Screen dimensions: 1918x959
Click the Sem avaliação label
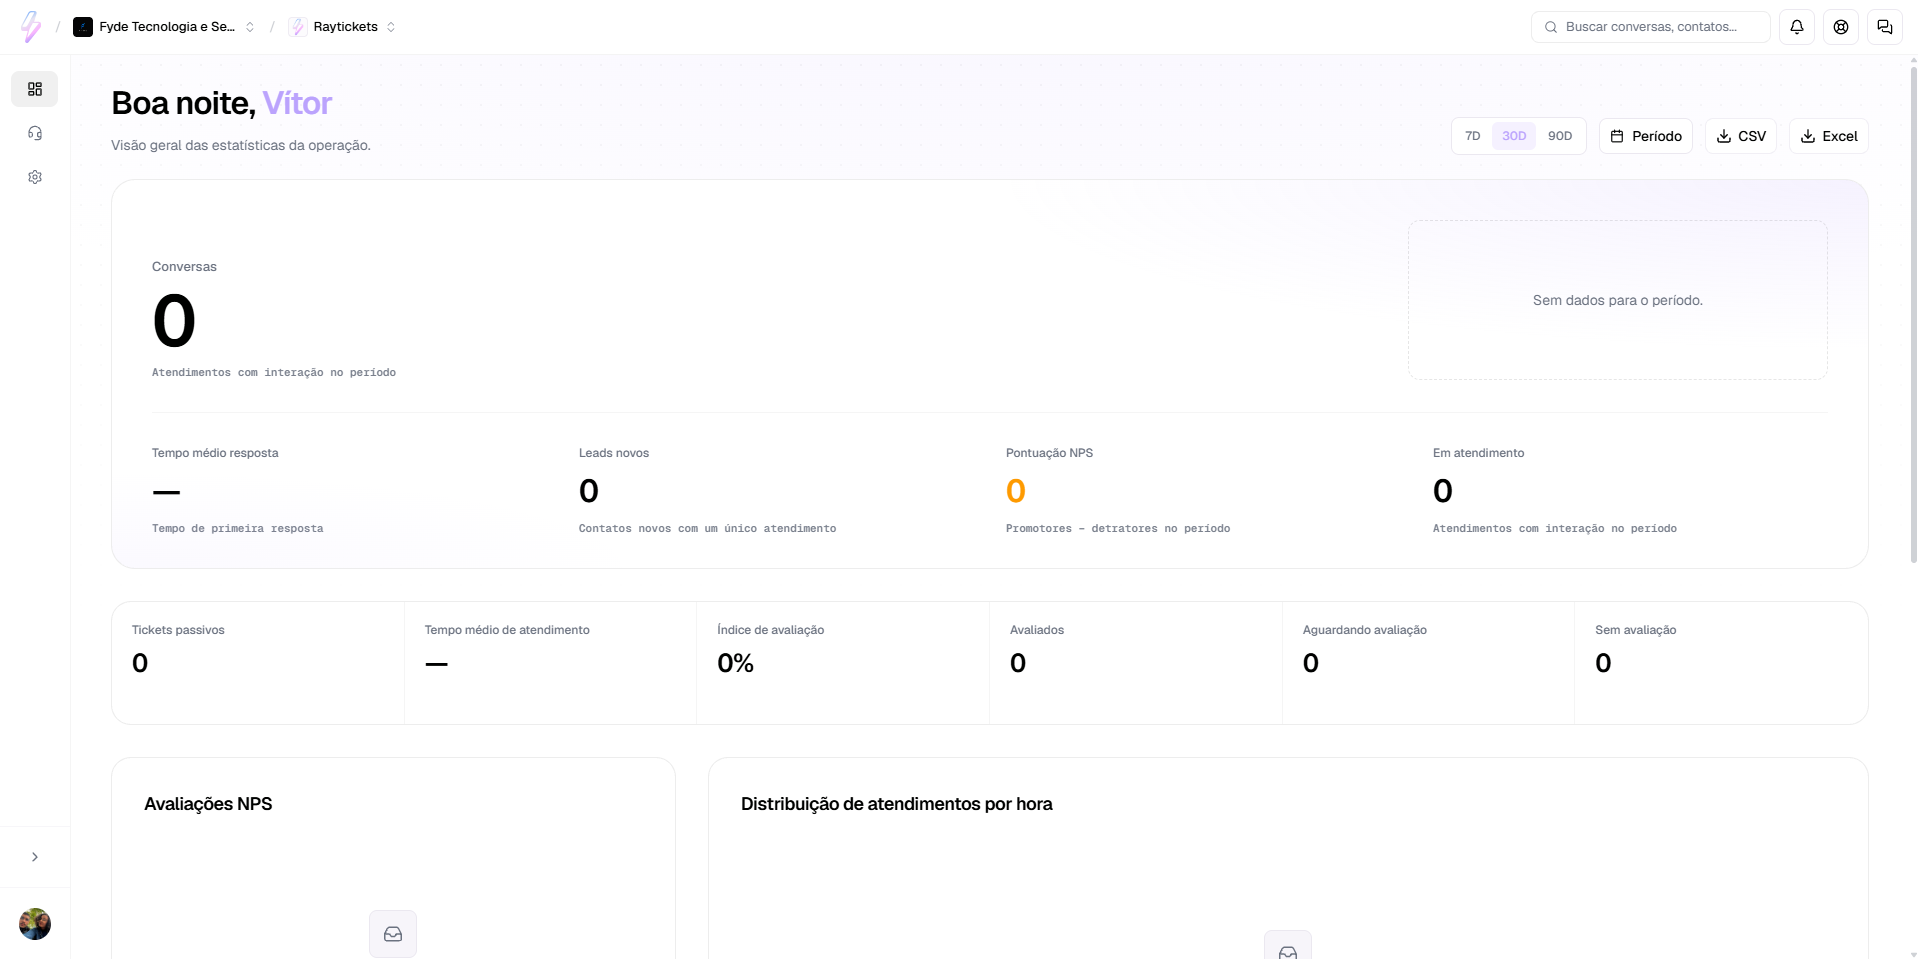click(x=1635, y=630)
